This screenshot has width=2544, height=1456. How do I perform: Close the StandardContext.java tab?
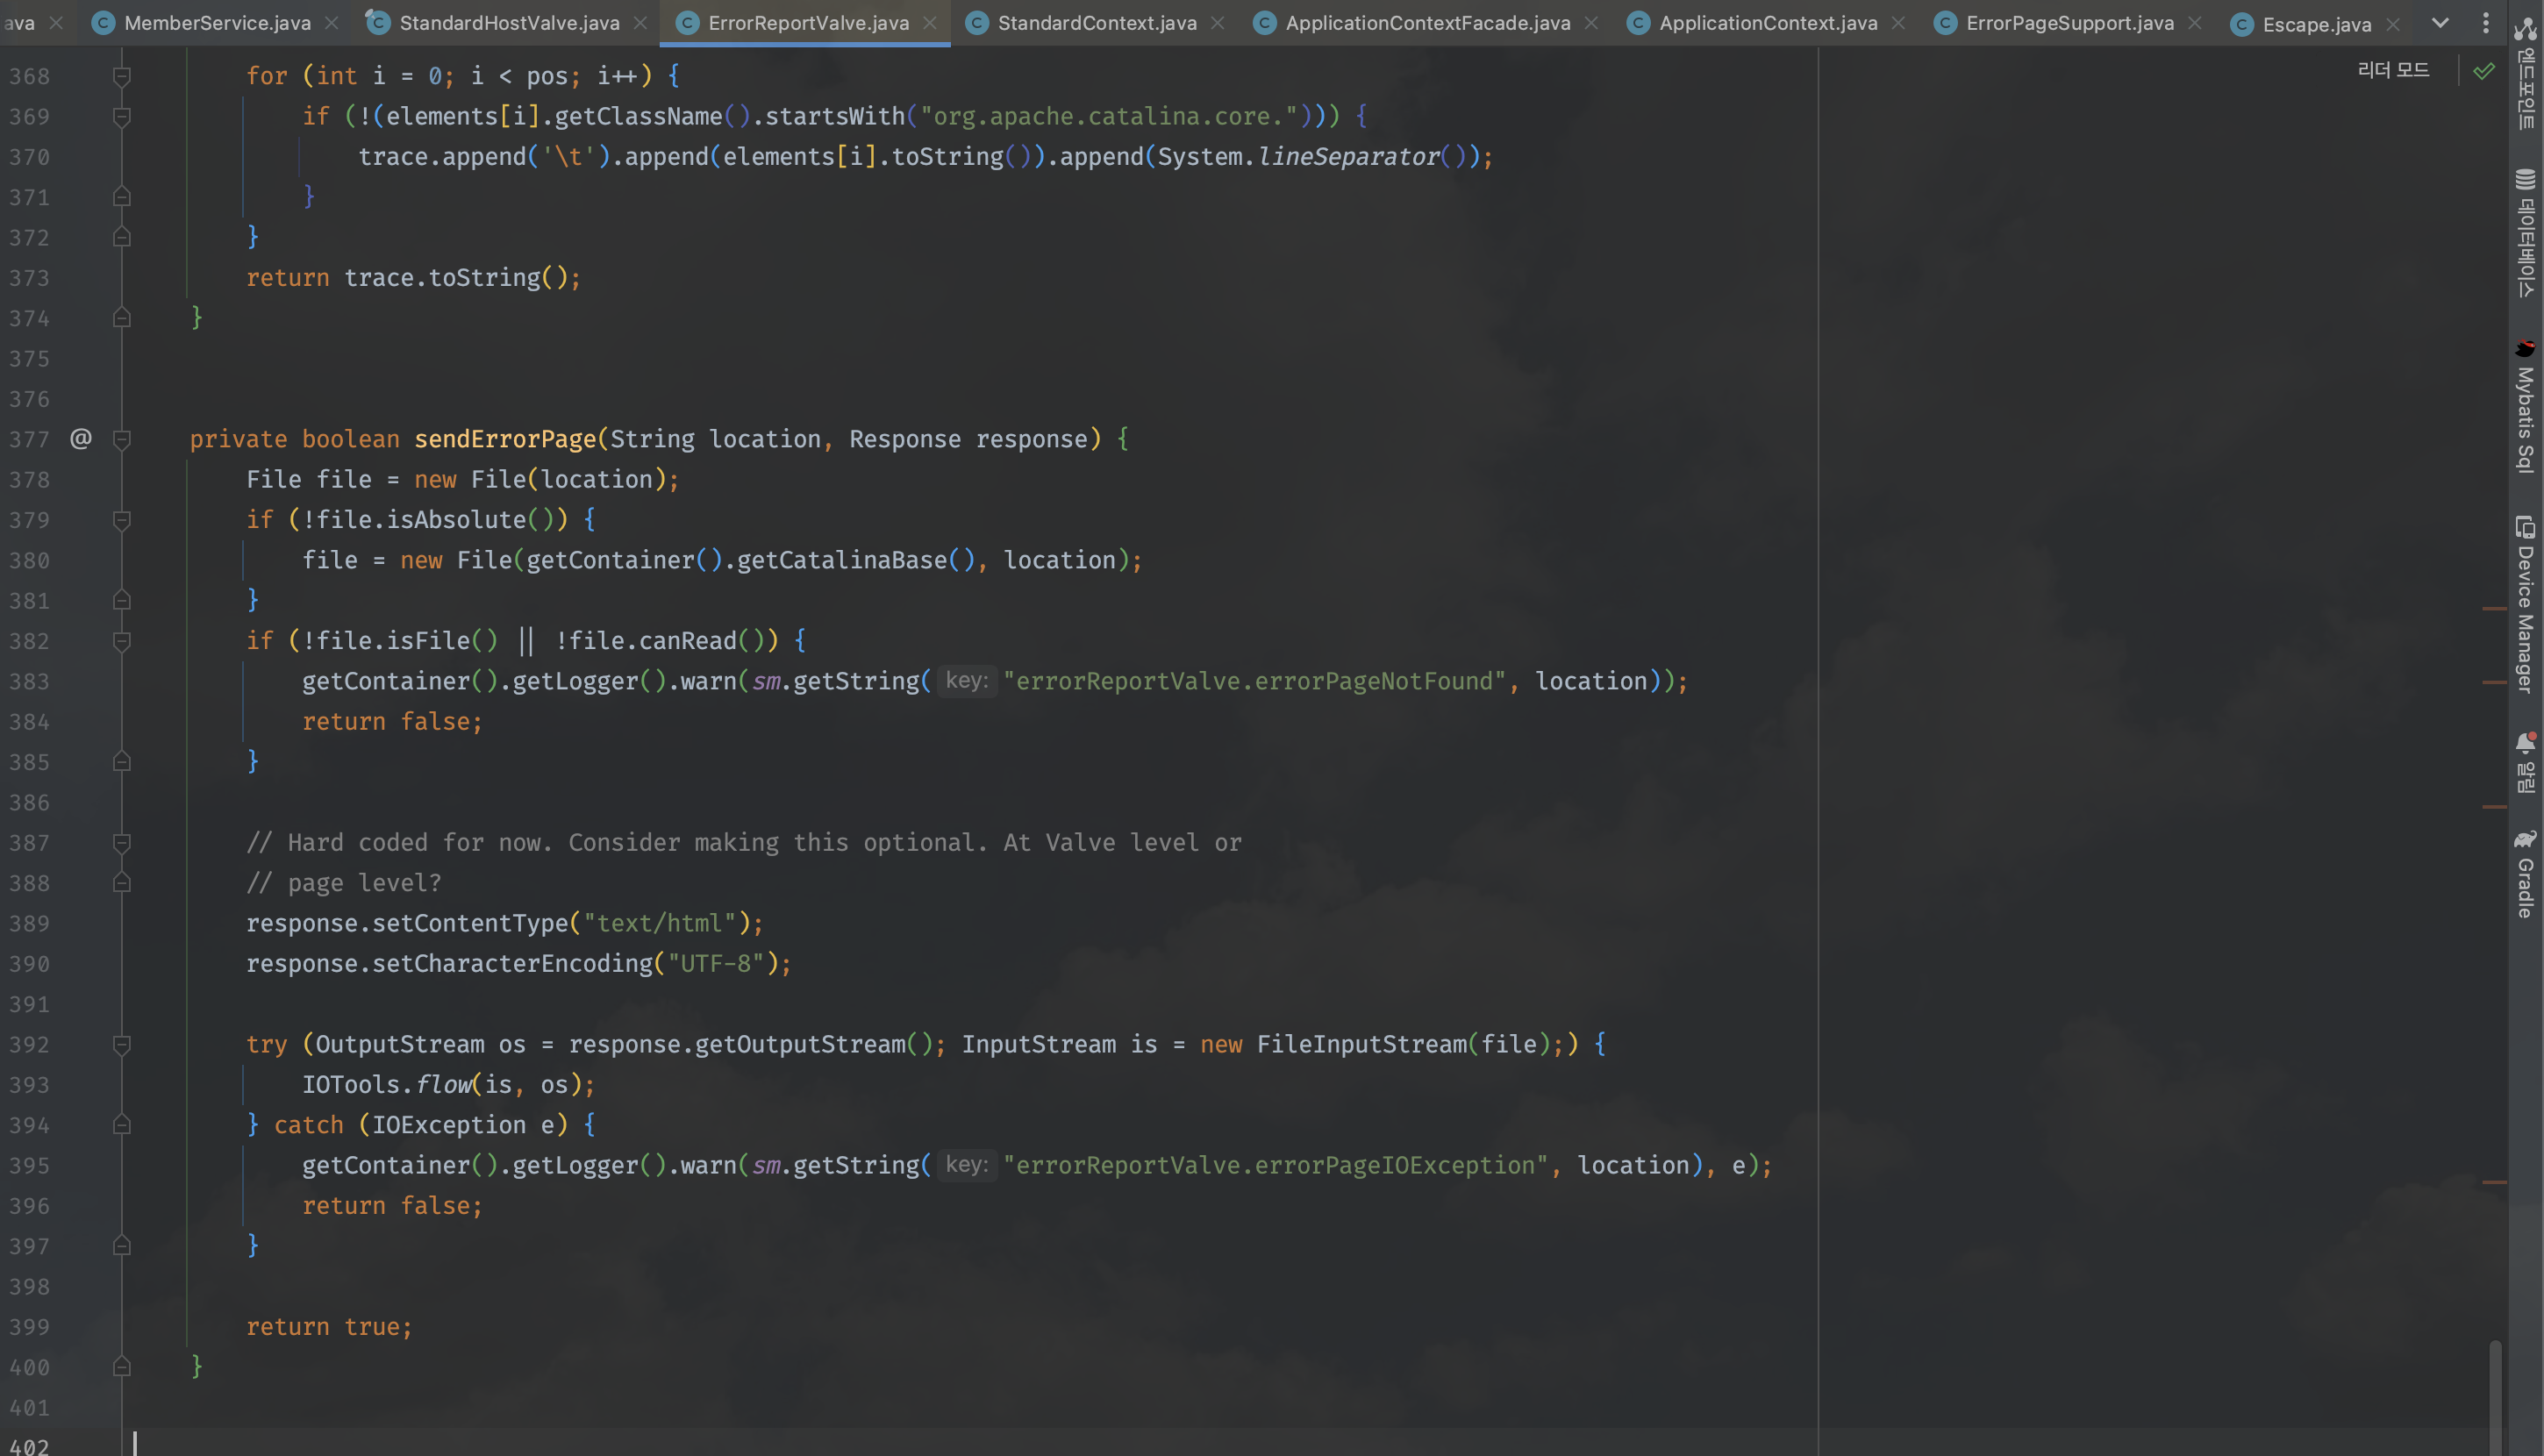pos(1217,23)
